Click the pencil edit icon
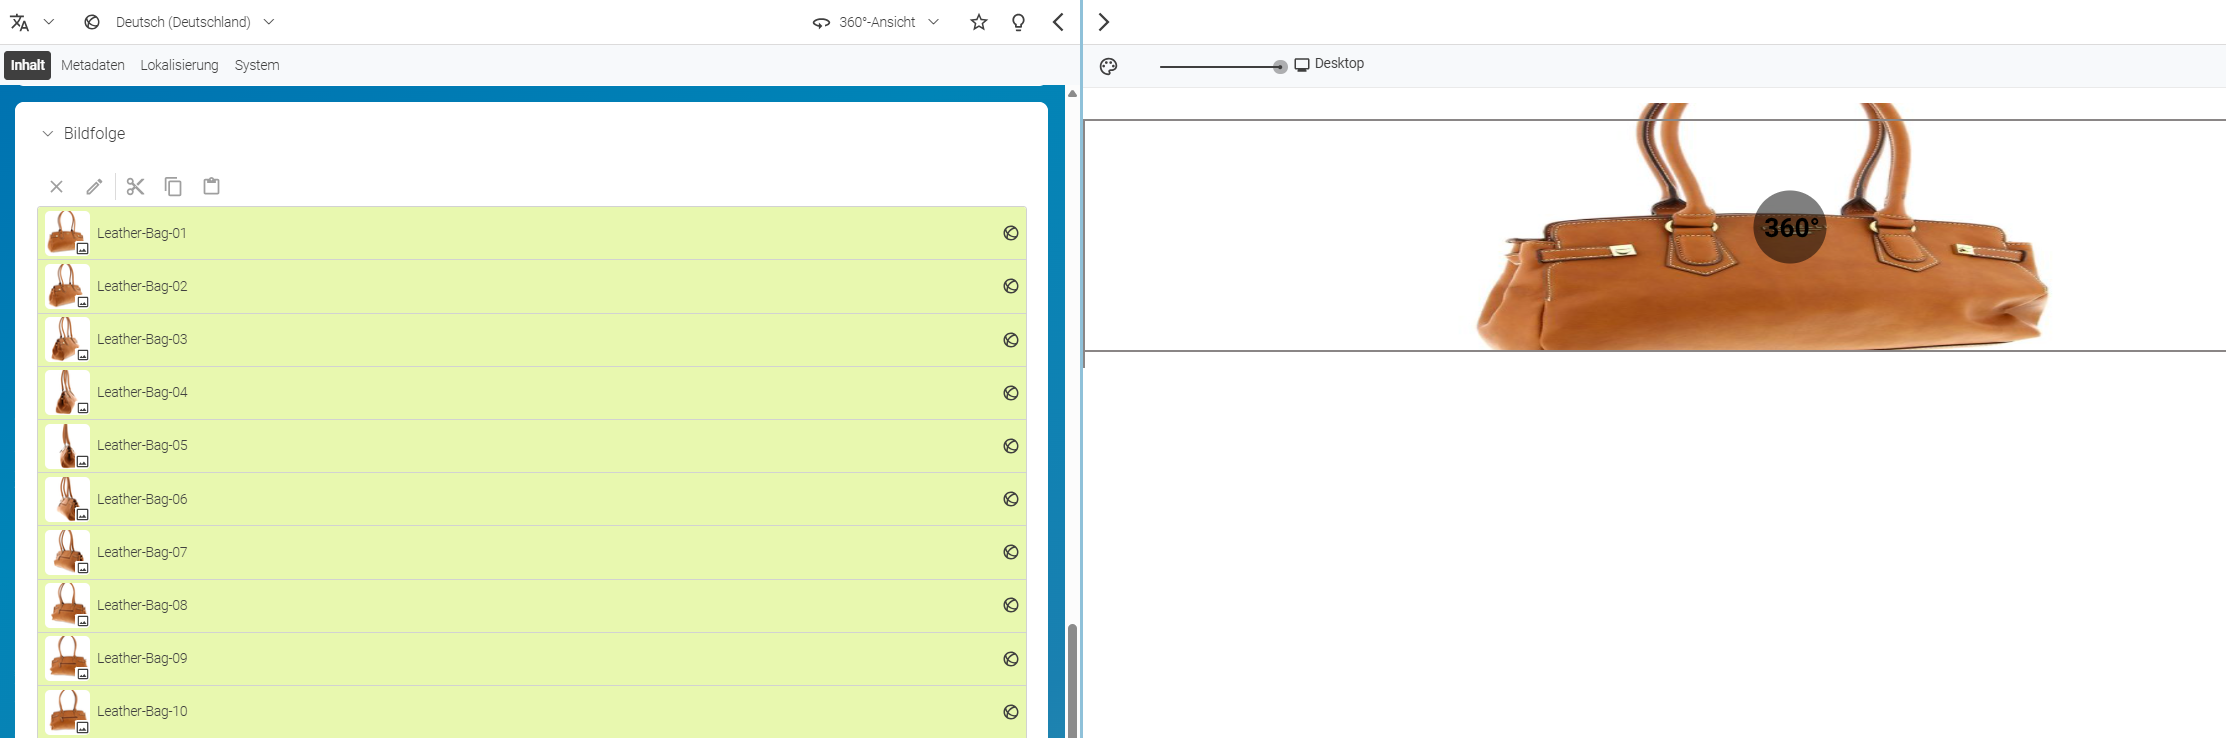 coord(94,187)
